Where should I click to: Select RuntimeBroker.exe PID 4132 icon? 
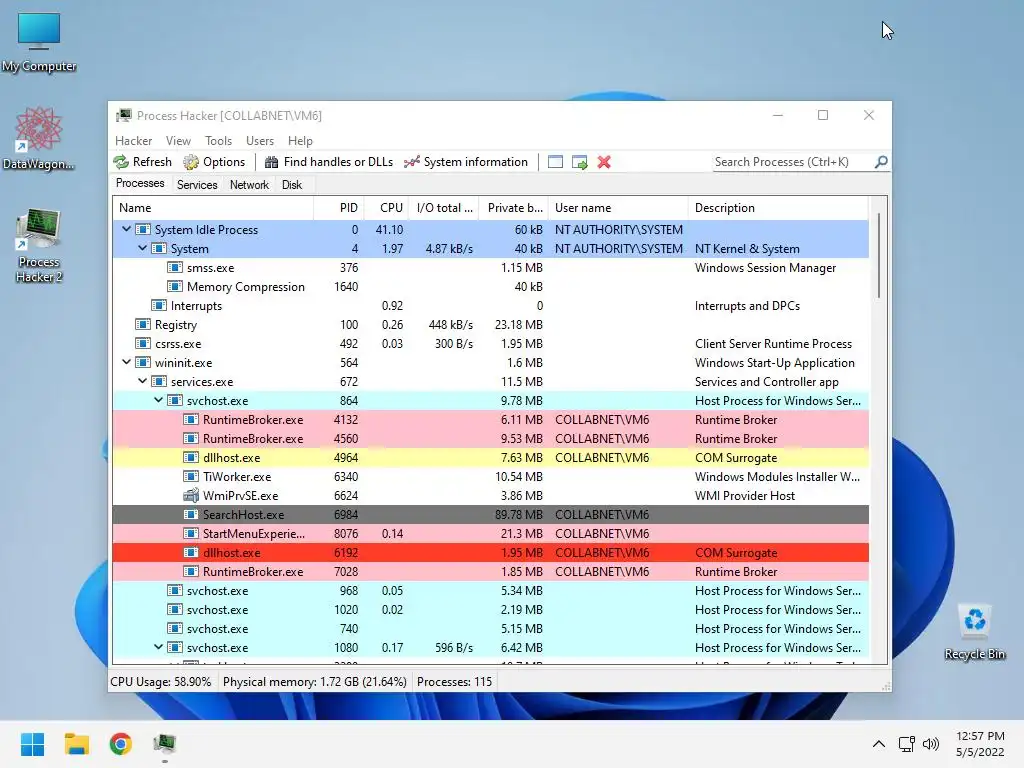(191, 419)
